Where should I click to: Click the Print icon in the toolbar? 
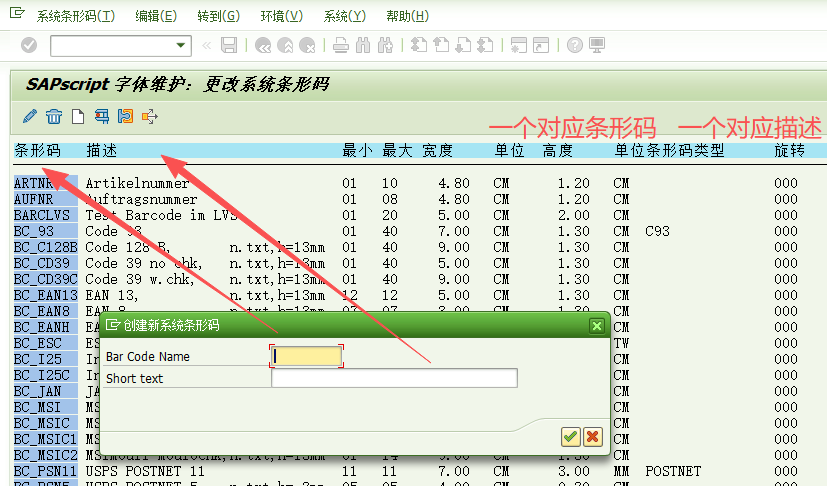[341, 45]
